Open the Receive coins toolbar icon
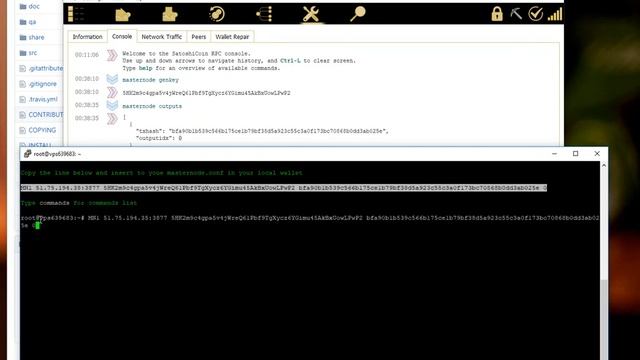The height and width of the screenshot is (360, 640). coord(169,14)
